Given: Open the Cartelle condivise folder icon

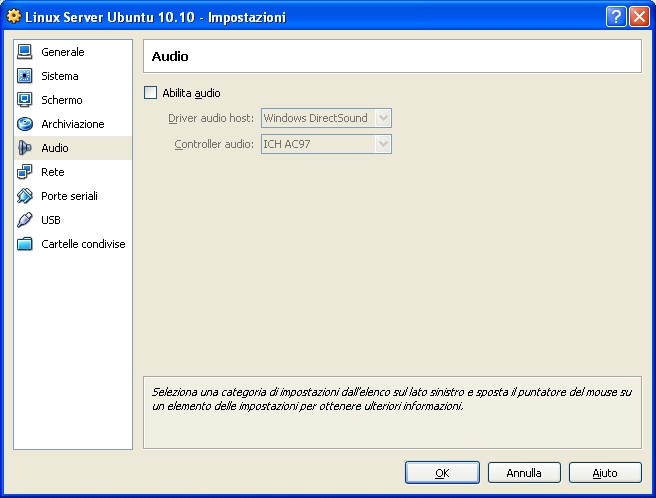Looking at the screenshot, I should 25,244.
